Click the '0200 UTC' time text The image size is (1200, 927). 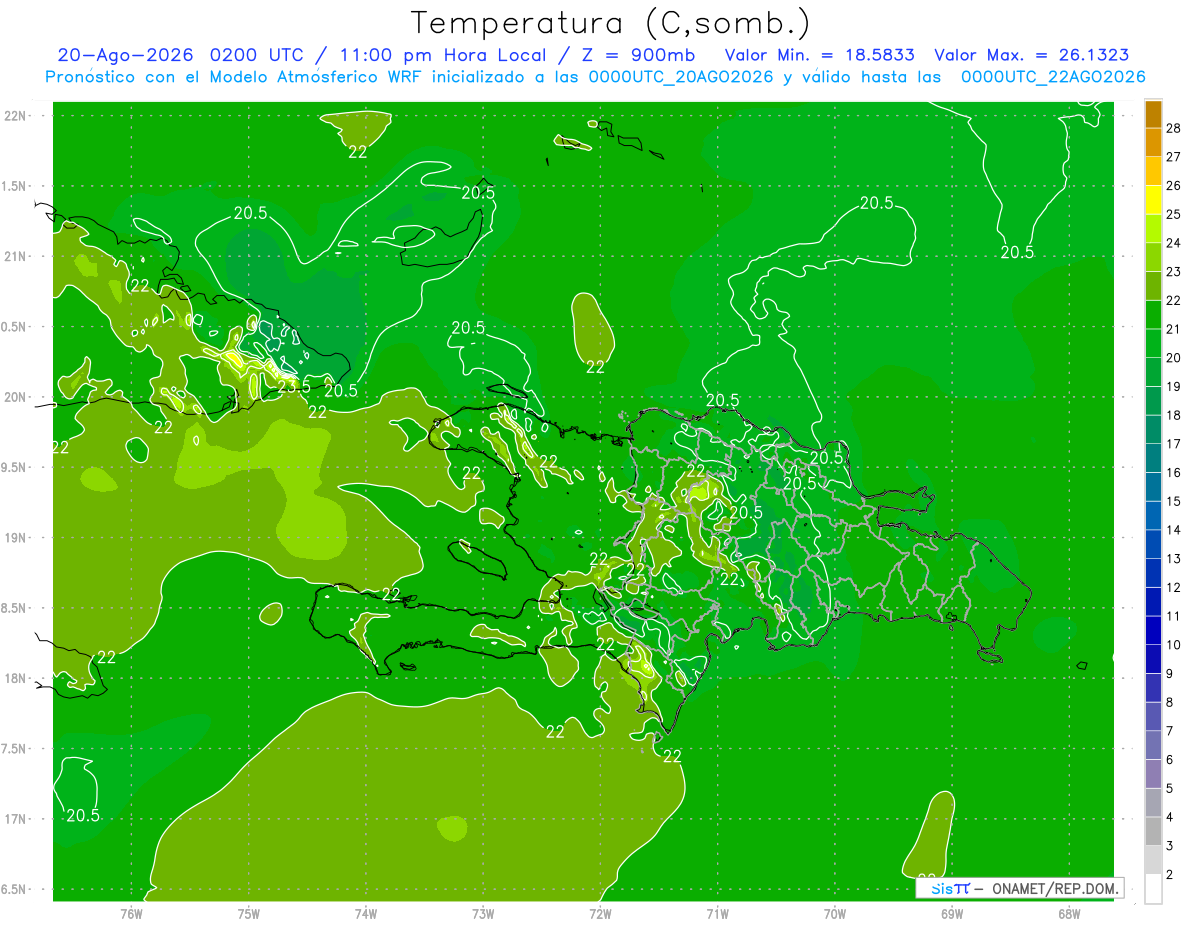tap(256, 55)
